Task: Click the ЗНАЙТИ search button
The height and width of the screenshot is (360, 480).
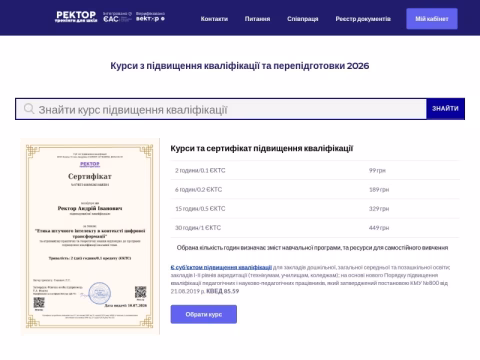Action: pyautogui.click(x=445, y=109)
